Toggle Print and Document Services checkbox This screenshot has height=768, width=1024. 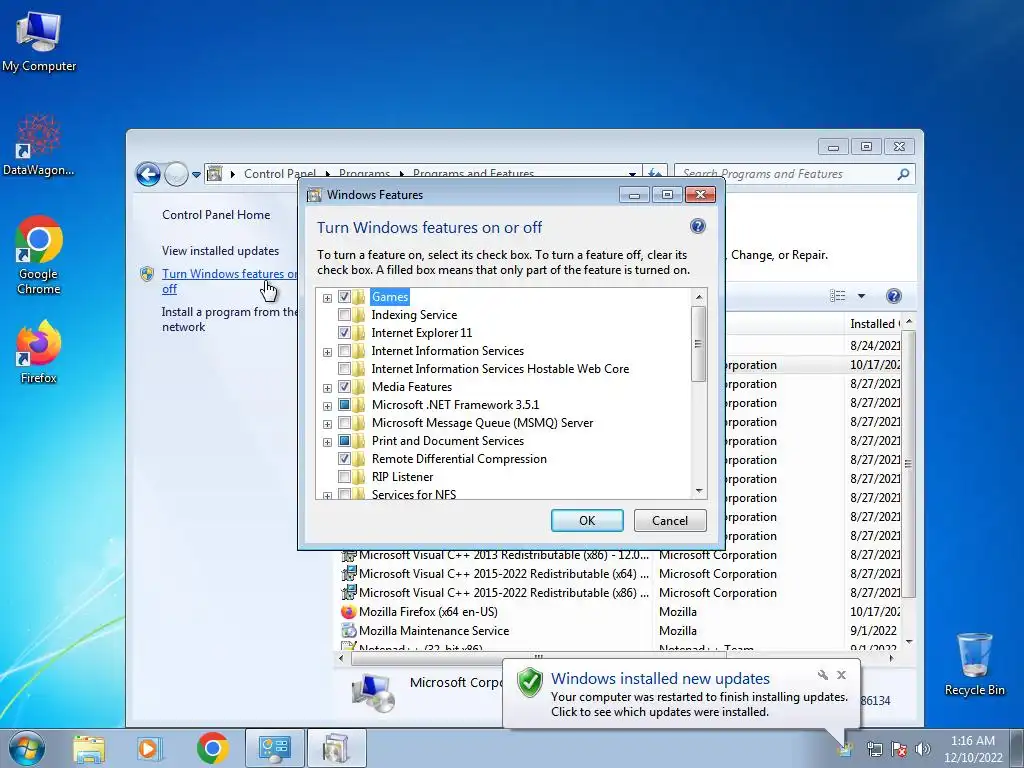pos(344,441)
